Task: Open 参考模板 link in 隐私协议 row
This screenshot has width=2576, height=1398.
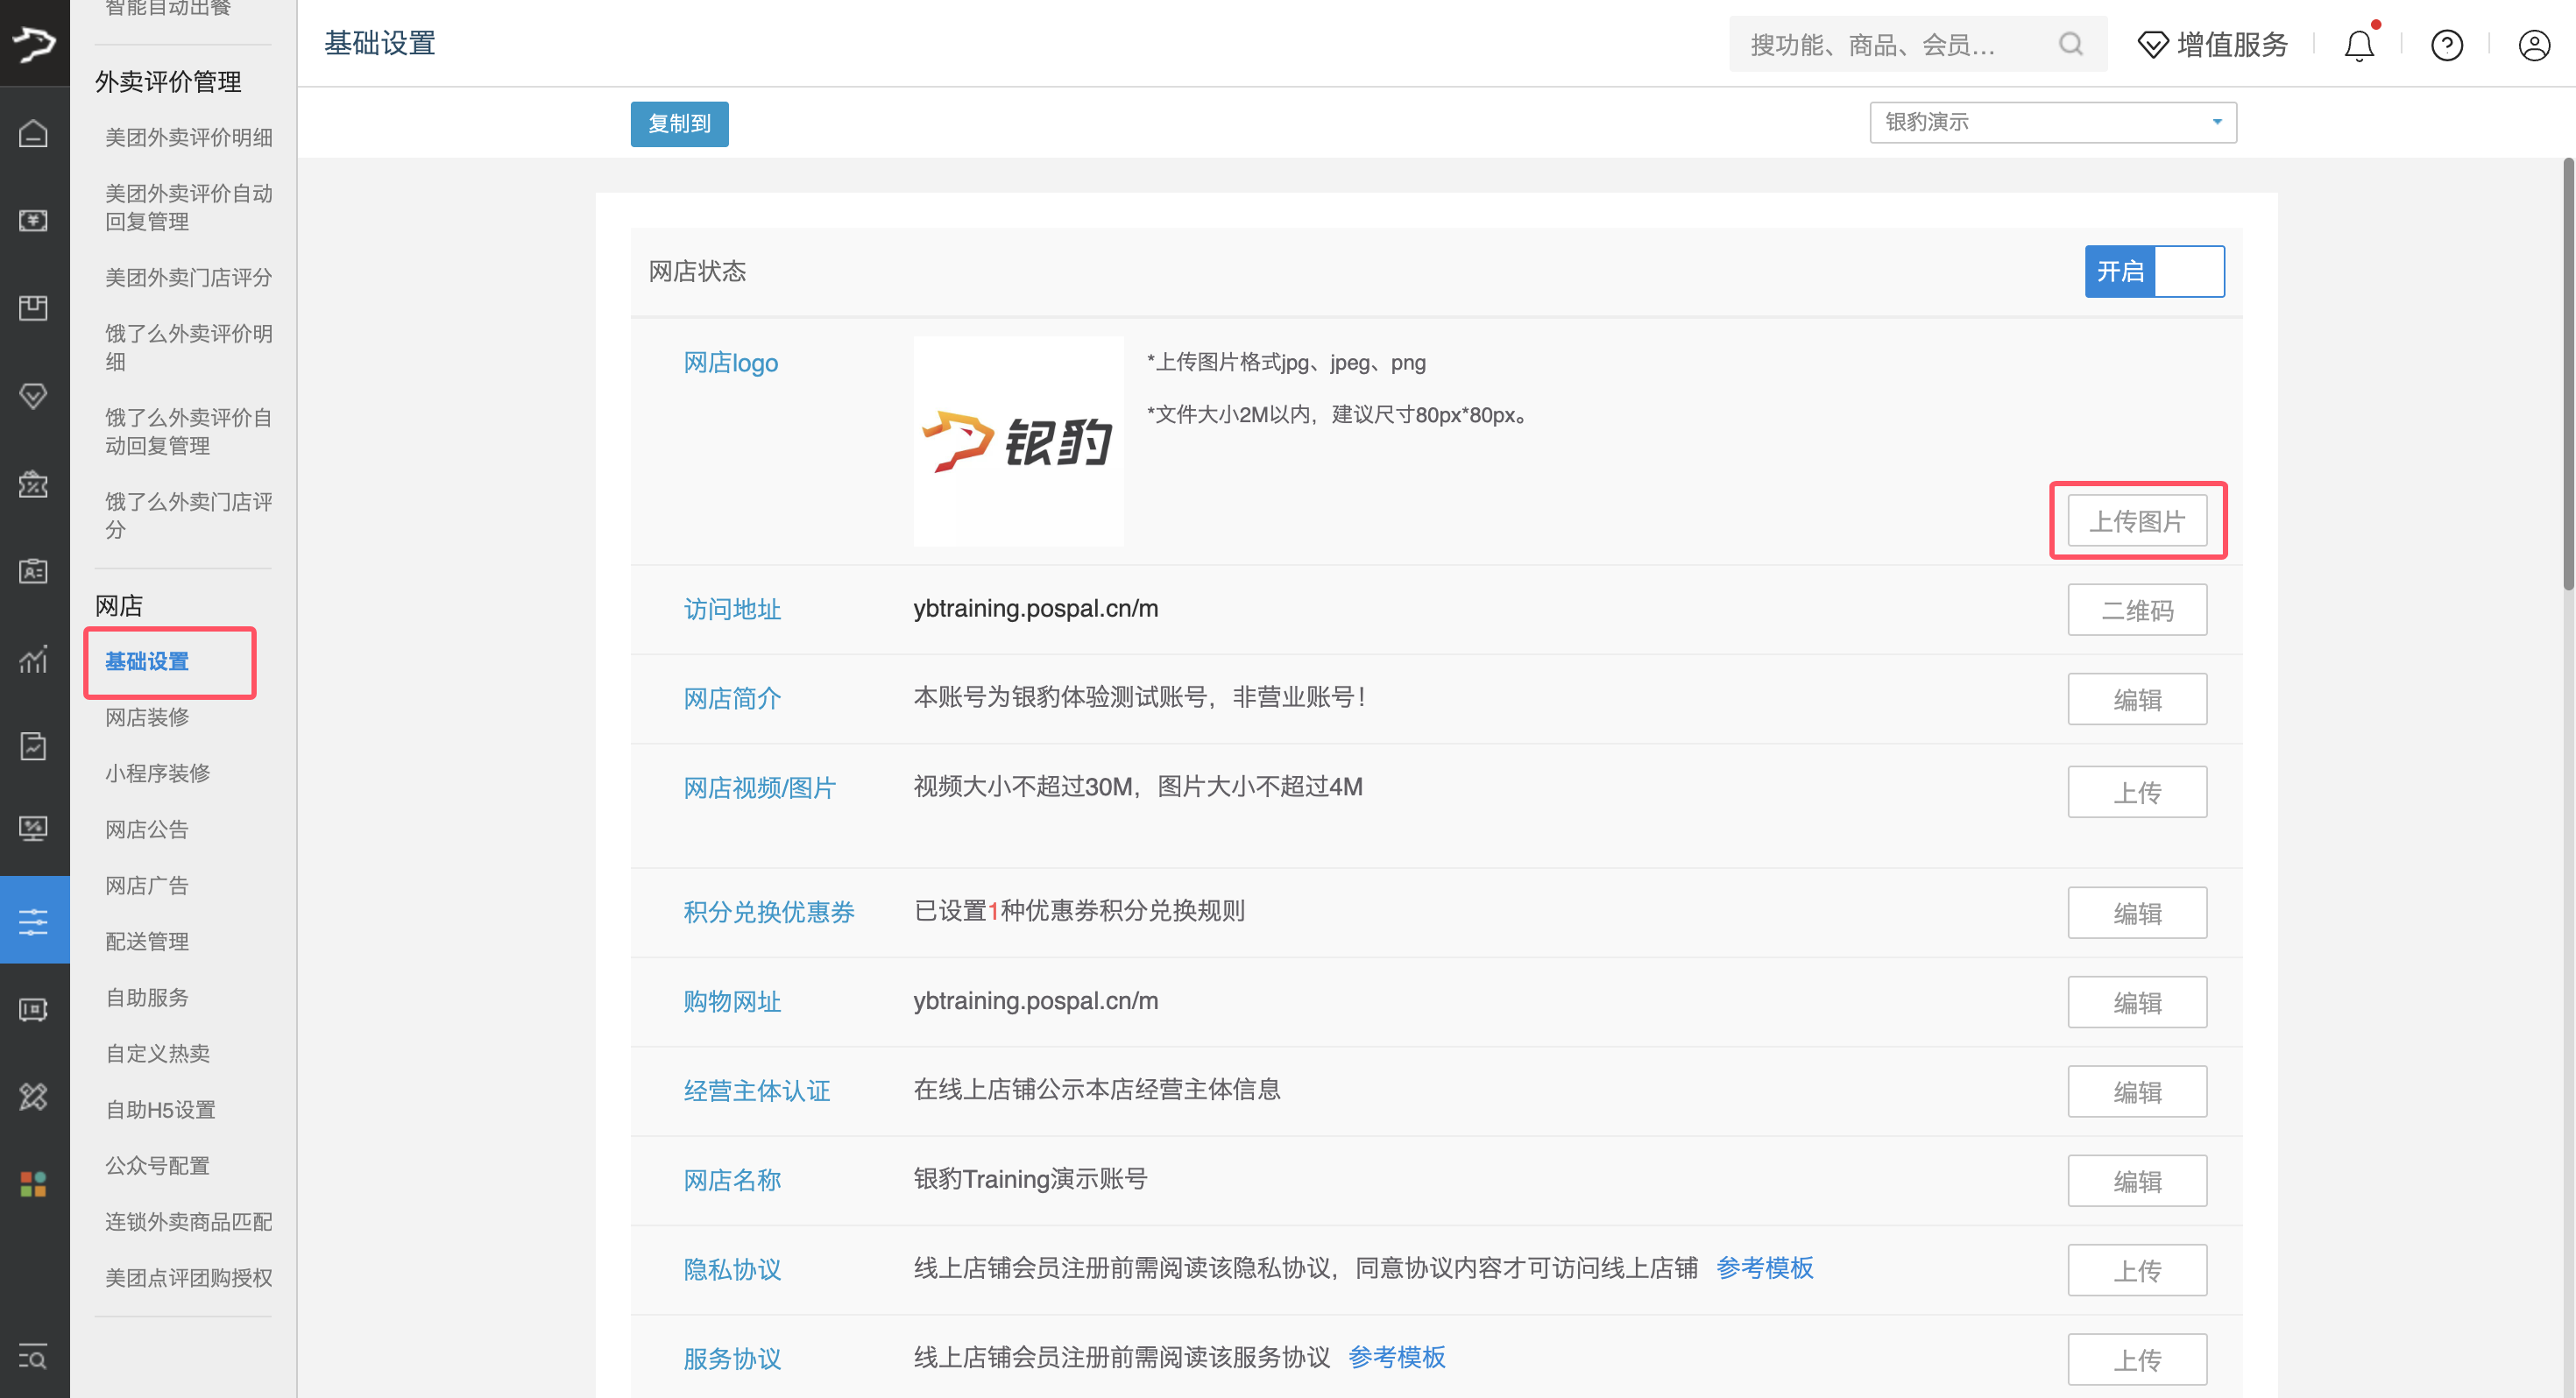Action: [x=1764, y=1267]
